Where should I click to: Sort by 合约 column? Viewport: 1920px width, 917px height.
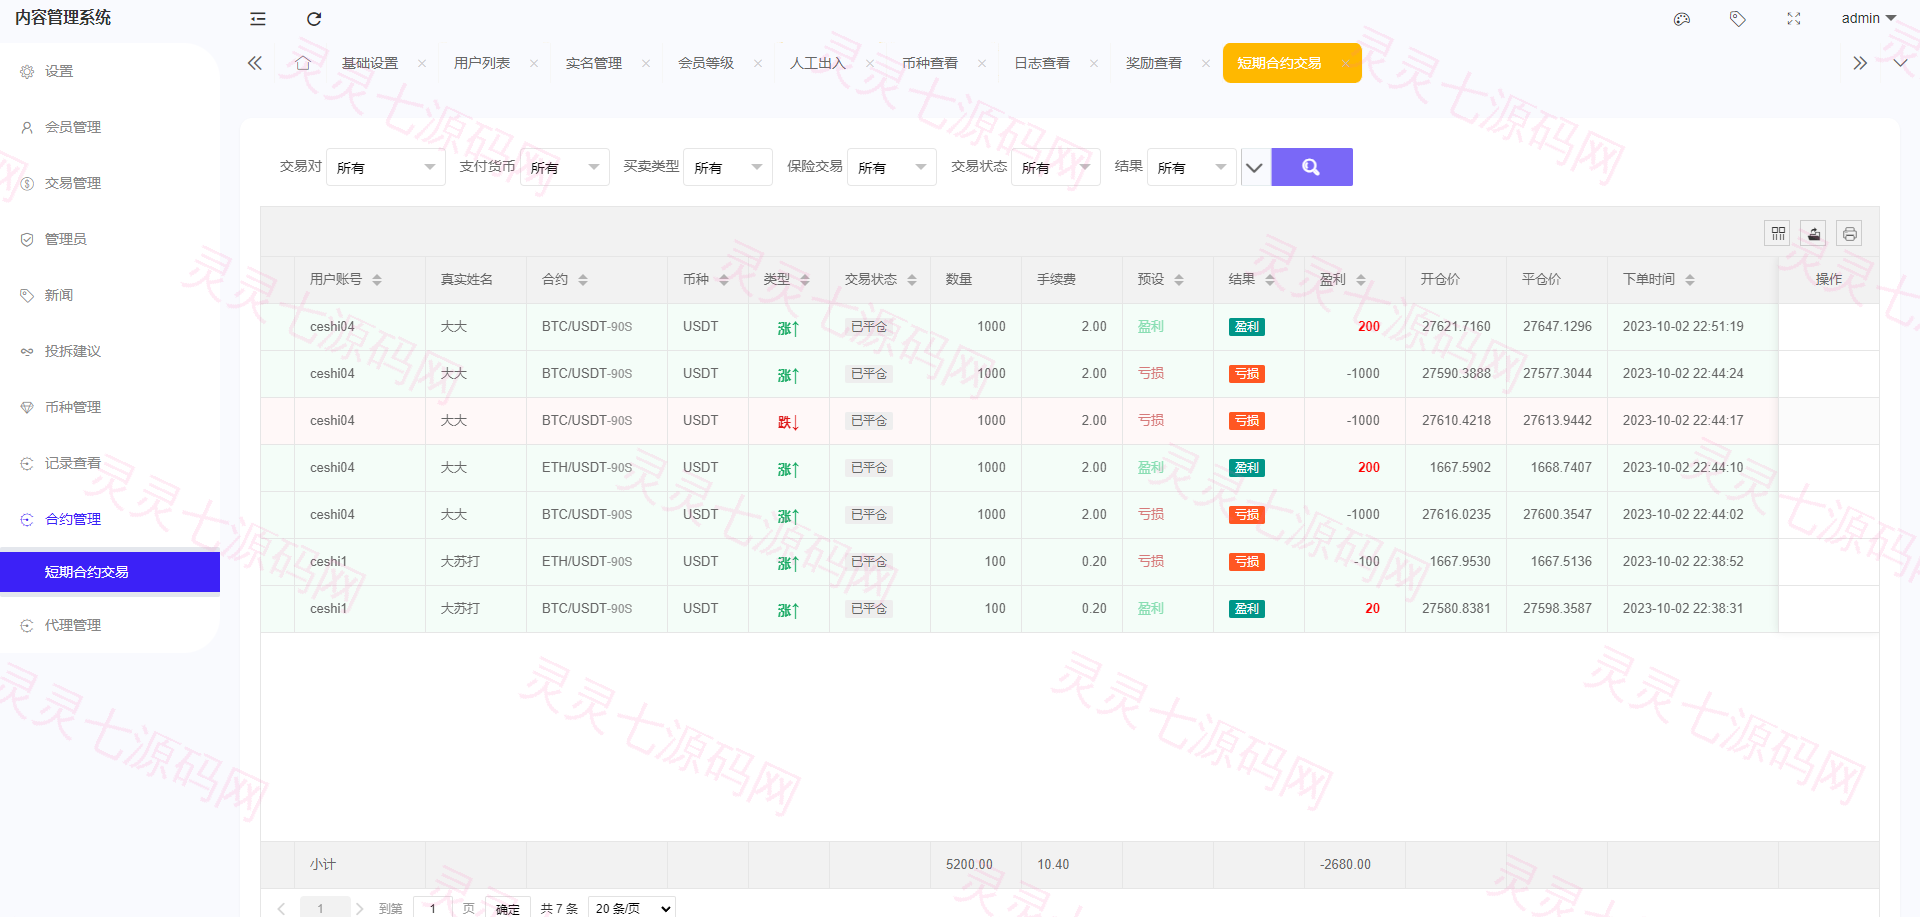[x=583, y=280]
